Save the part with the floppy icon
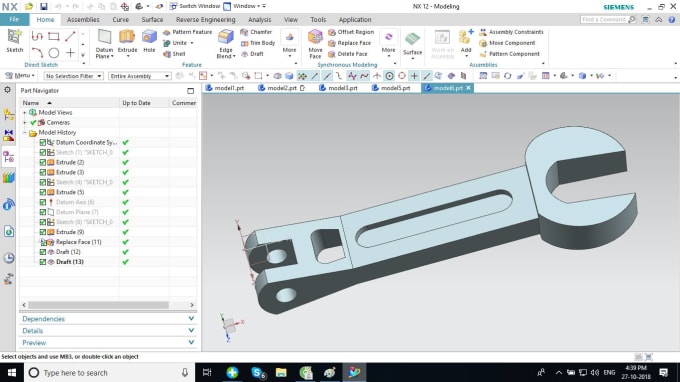The height and width of the screenshot is (382, 680). tap(43, 7)
